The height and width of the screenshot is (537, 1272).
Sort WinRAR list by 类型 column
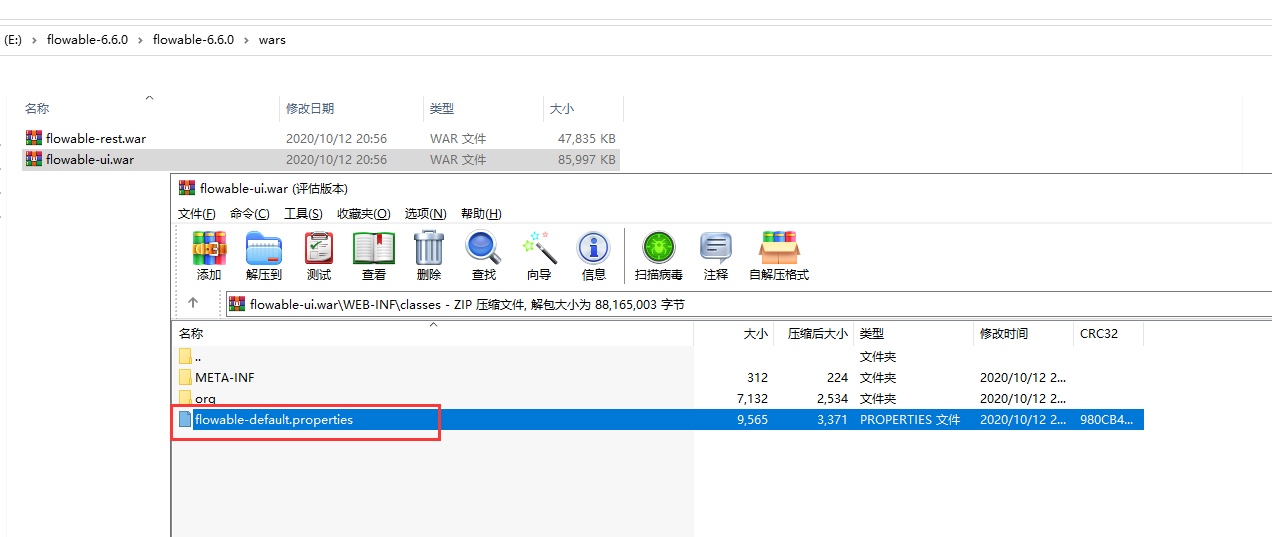(x=913, y=334)
